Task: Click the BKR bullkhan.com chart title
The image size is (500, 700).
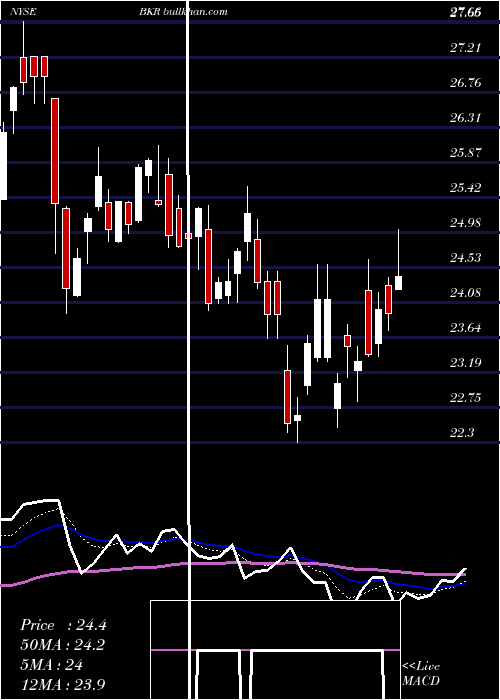Action: click(x=183, y=11)
